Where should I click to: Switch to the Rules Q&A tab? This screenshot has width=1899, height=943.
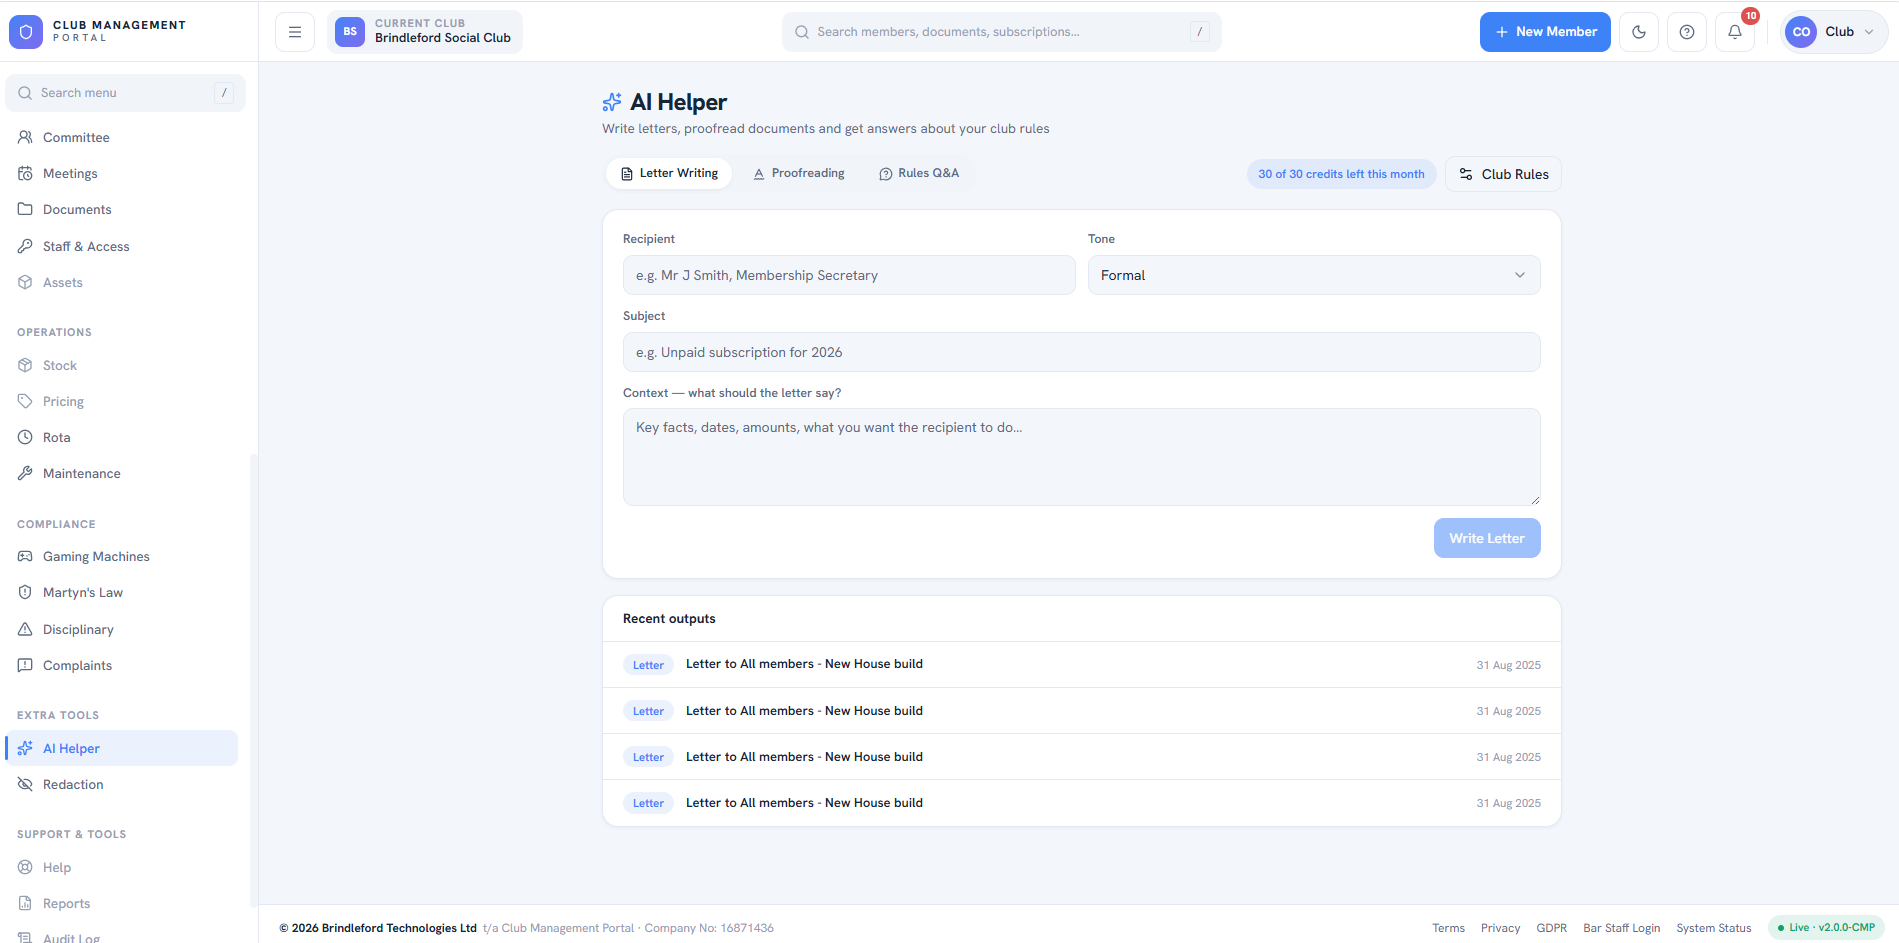[919, 173]
